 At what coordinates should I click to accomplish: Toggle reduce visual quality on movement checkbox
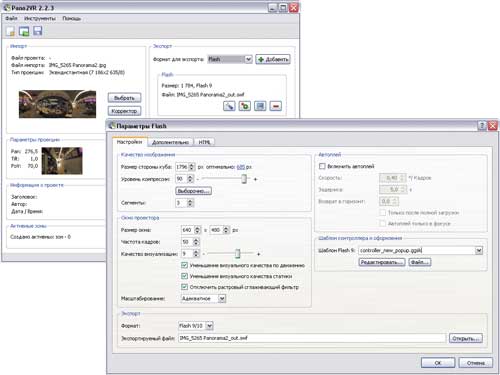coord(184,265)
